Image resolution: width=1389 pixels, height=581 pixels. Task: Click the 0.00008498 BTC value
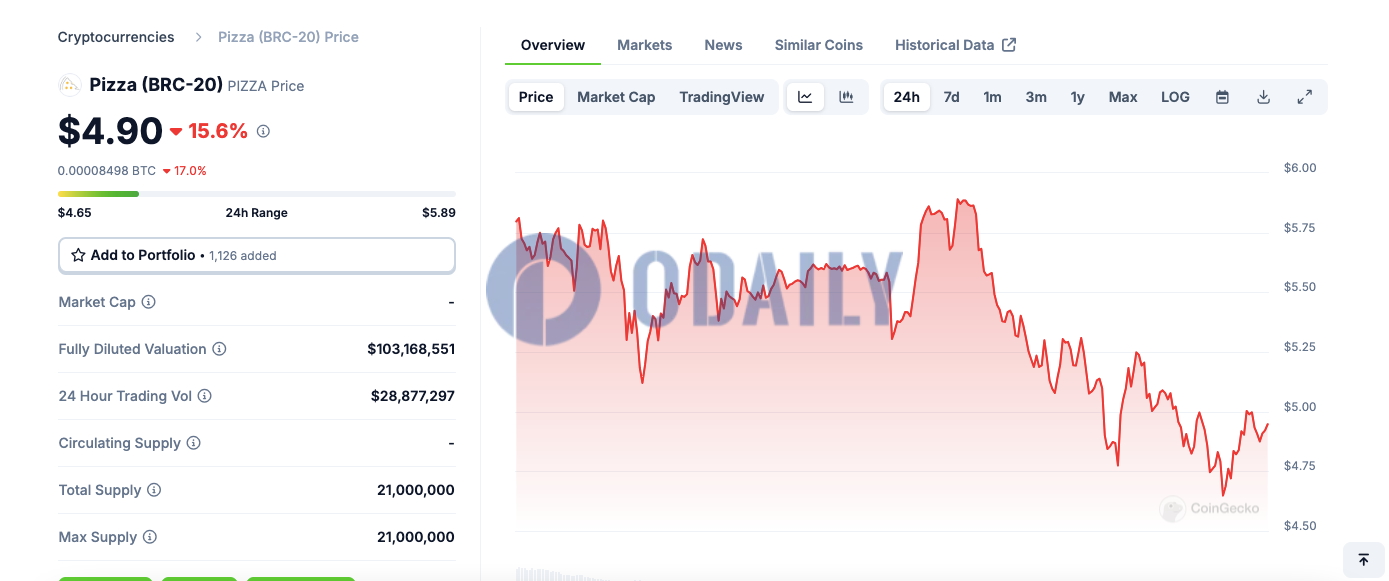107,171
